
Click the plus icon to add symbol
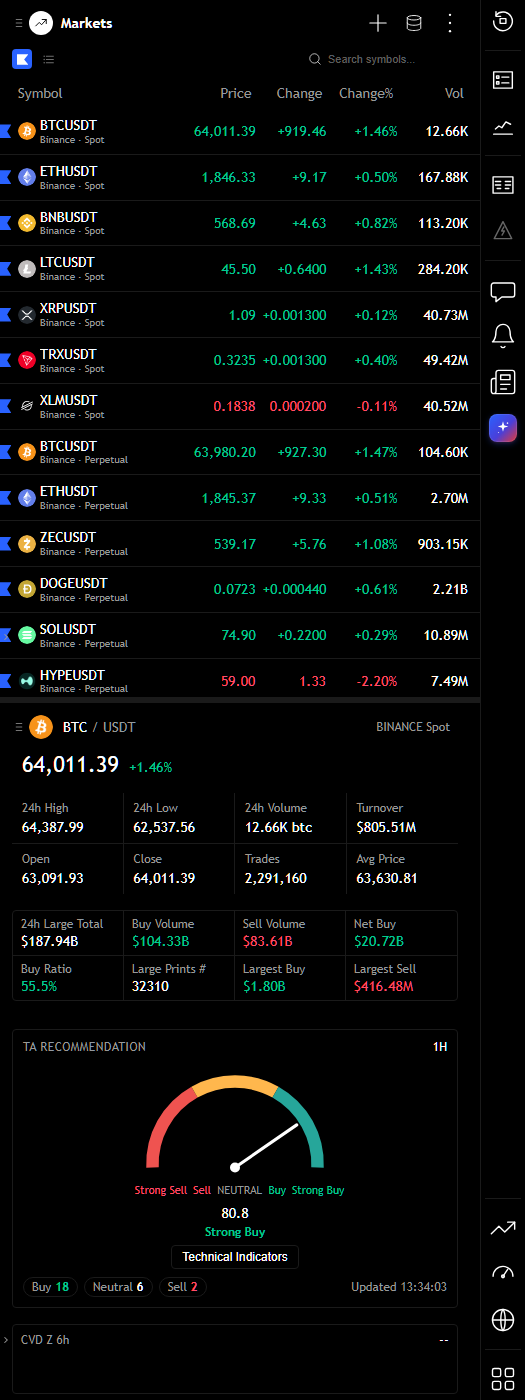click(x=377, y=23)
